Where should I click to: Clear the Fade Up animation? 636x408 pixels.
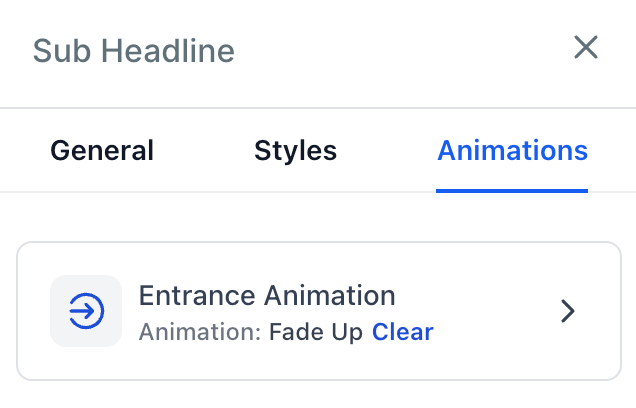tap(403, 332)
